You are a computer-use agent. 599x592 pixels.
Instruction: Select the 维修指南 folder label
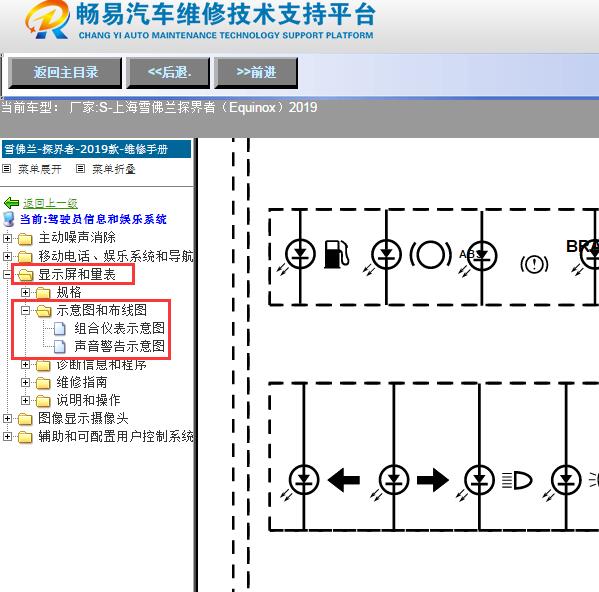pyautogui.click(x=82, y=382)
